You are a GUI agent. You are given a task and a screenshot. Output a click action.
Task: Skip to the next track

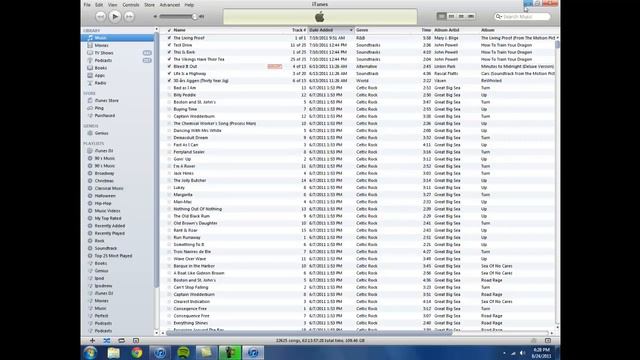coord(129,17)
